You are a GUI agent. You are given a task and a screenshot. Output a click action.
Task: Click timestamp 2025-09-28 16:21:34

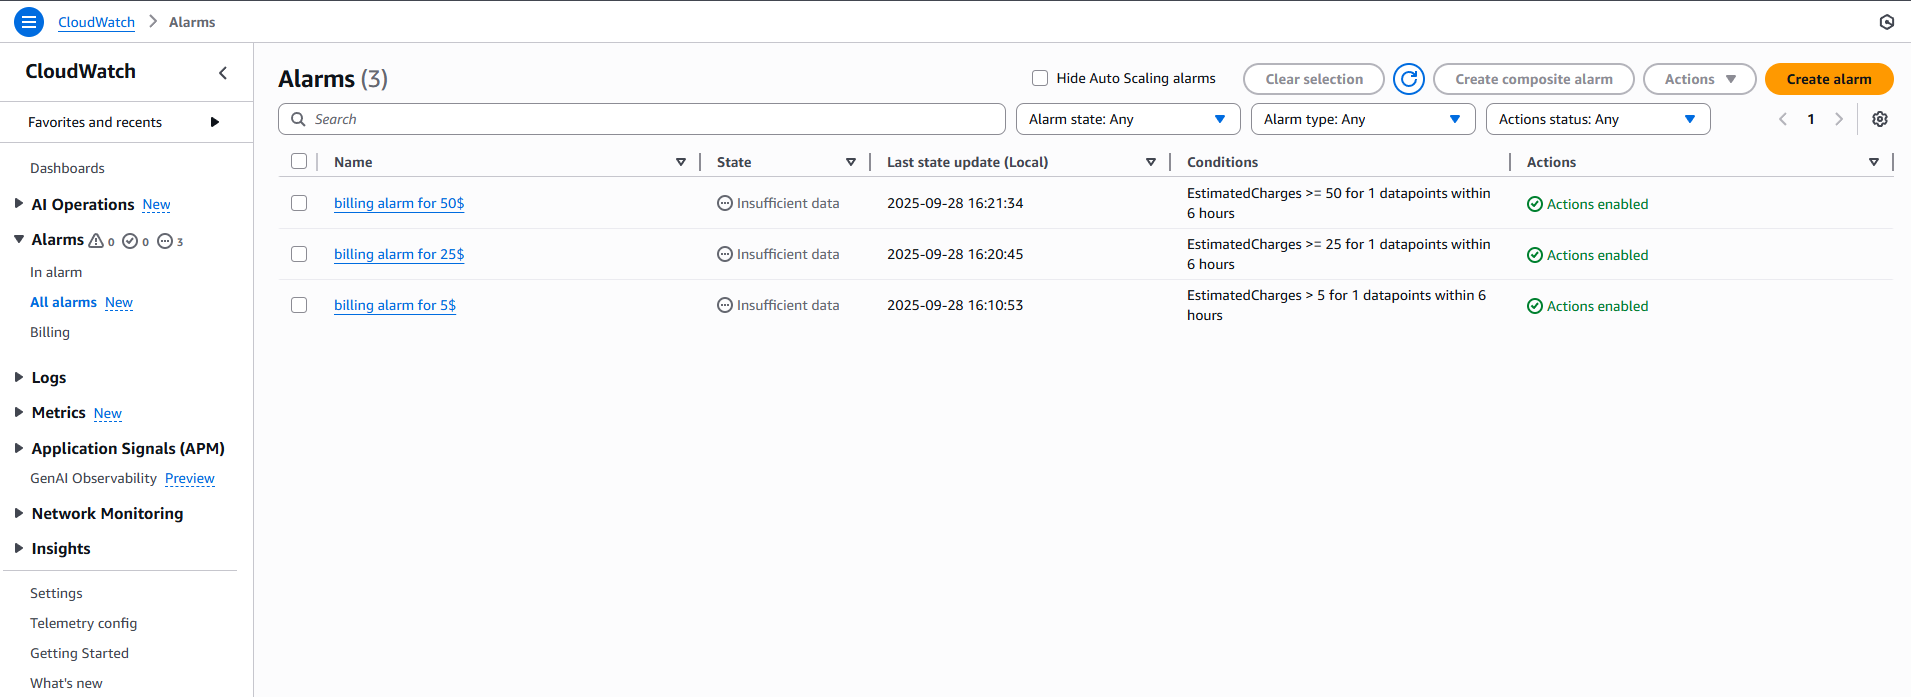(955, 203)
